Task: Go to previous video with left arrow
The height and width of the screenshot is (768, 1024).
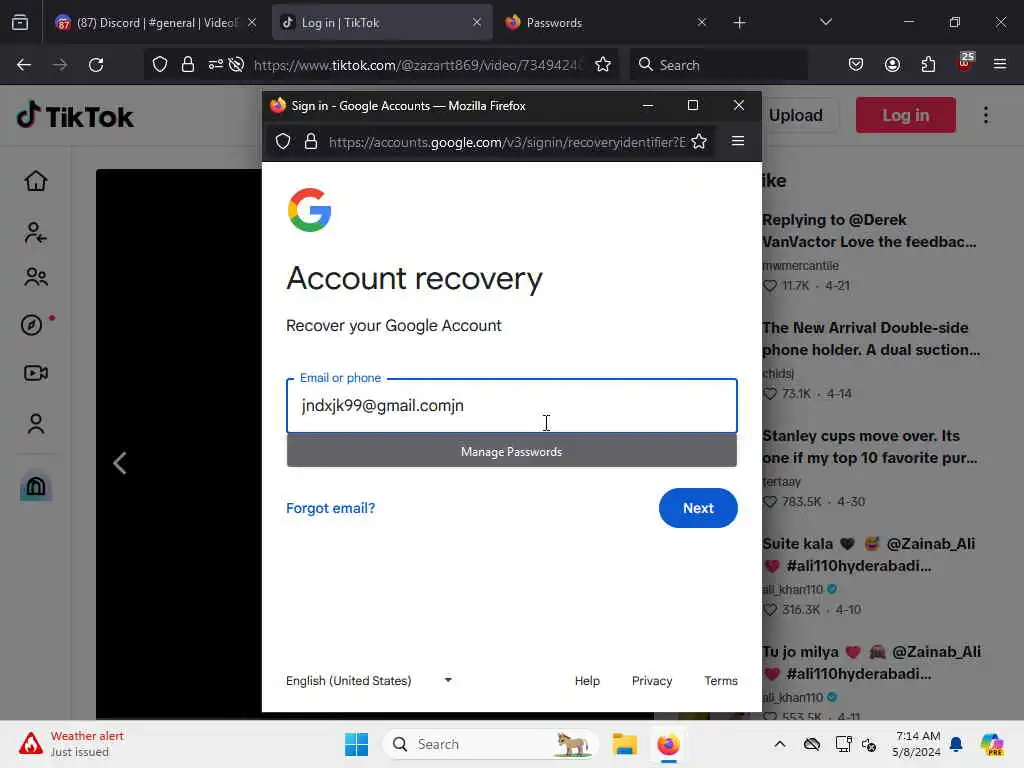Action: pyautogui.click(x=120, y=463)
